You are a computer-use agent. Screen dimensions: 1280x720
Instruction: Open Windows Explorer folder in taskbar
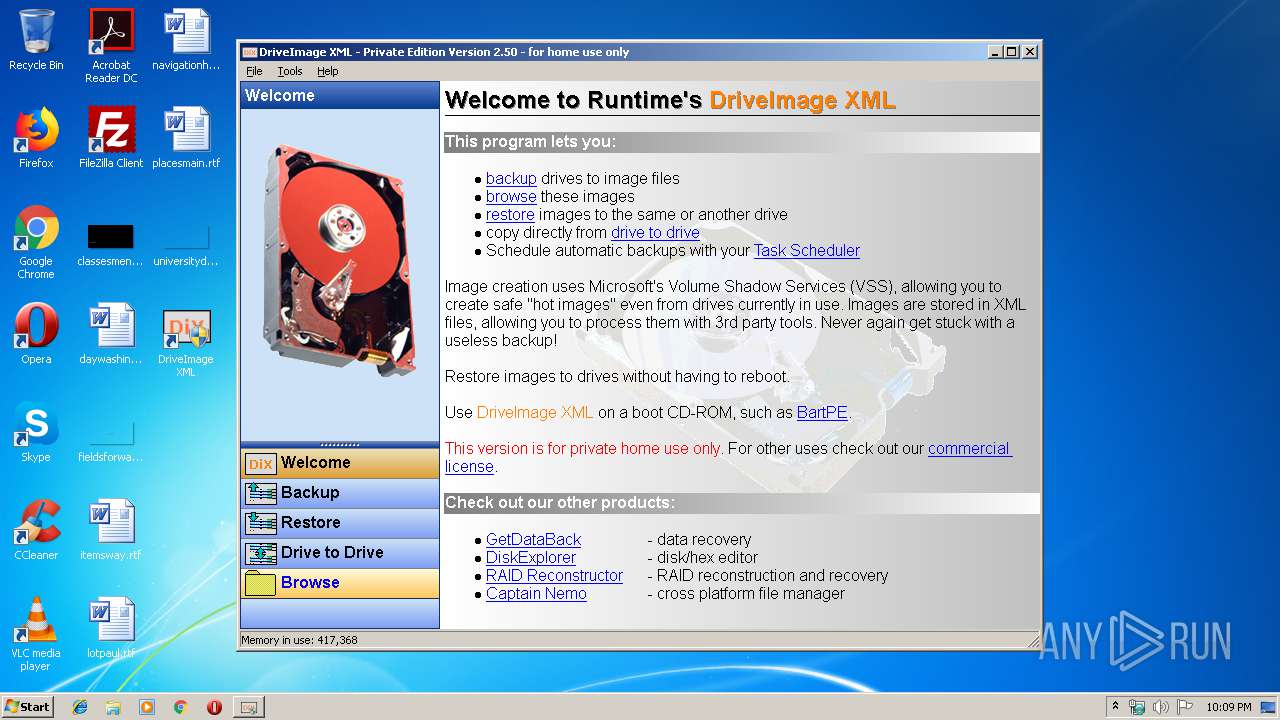113,707
